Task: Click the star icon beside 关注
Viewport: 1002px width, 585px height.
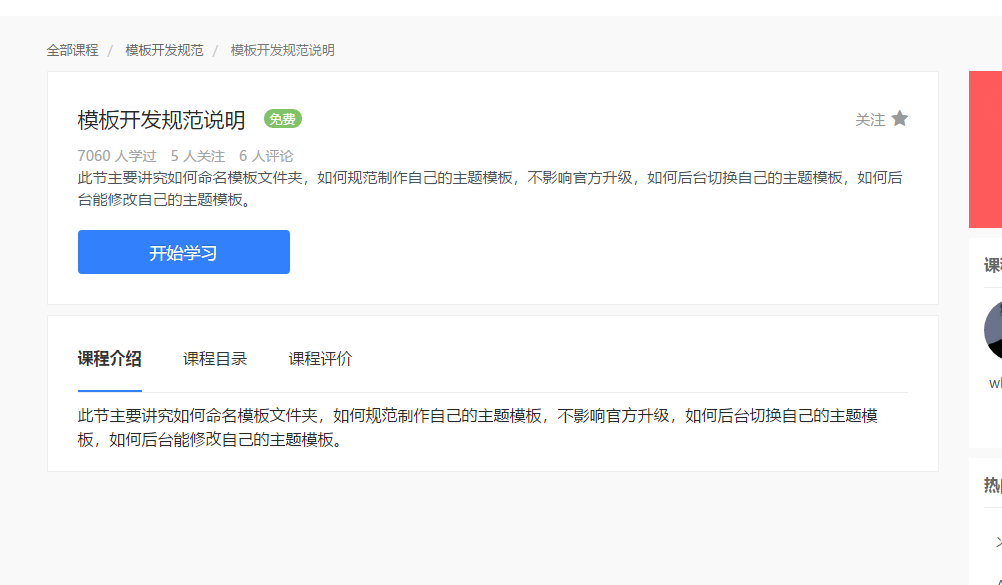Action: point(899,119)
